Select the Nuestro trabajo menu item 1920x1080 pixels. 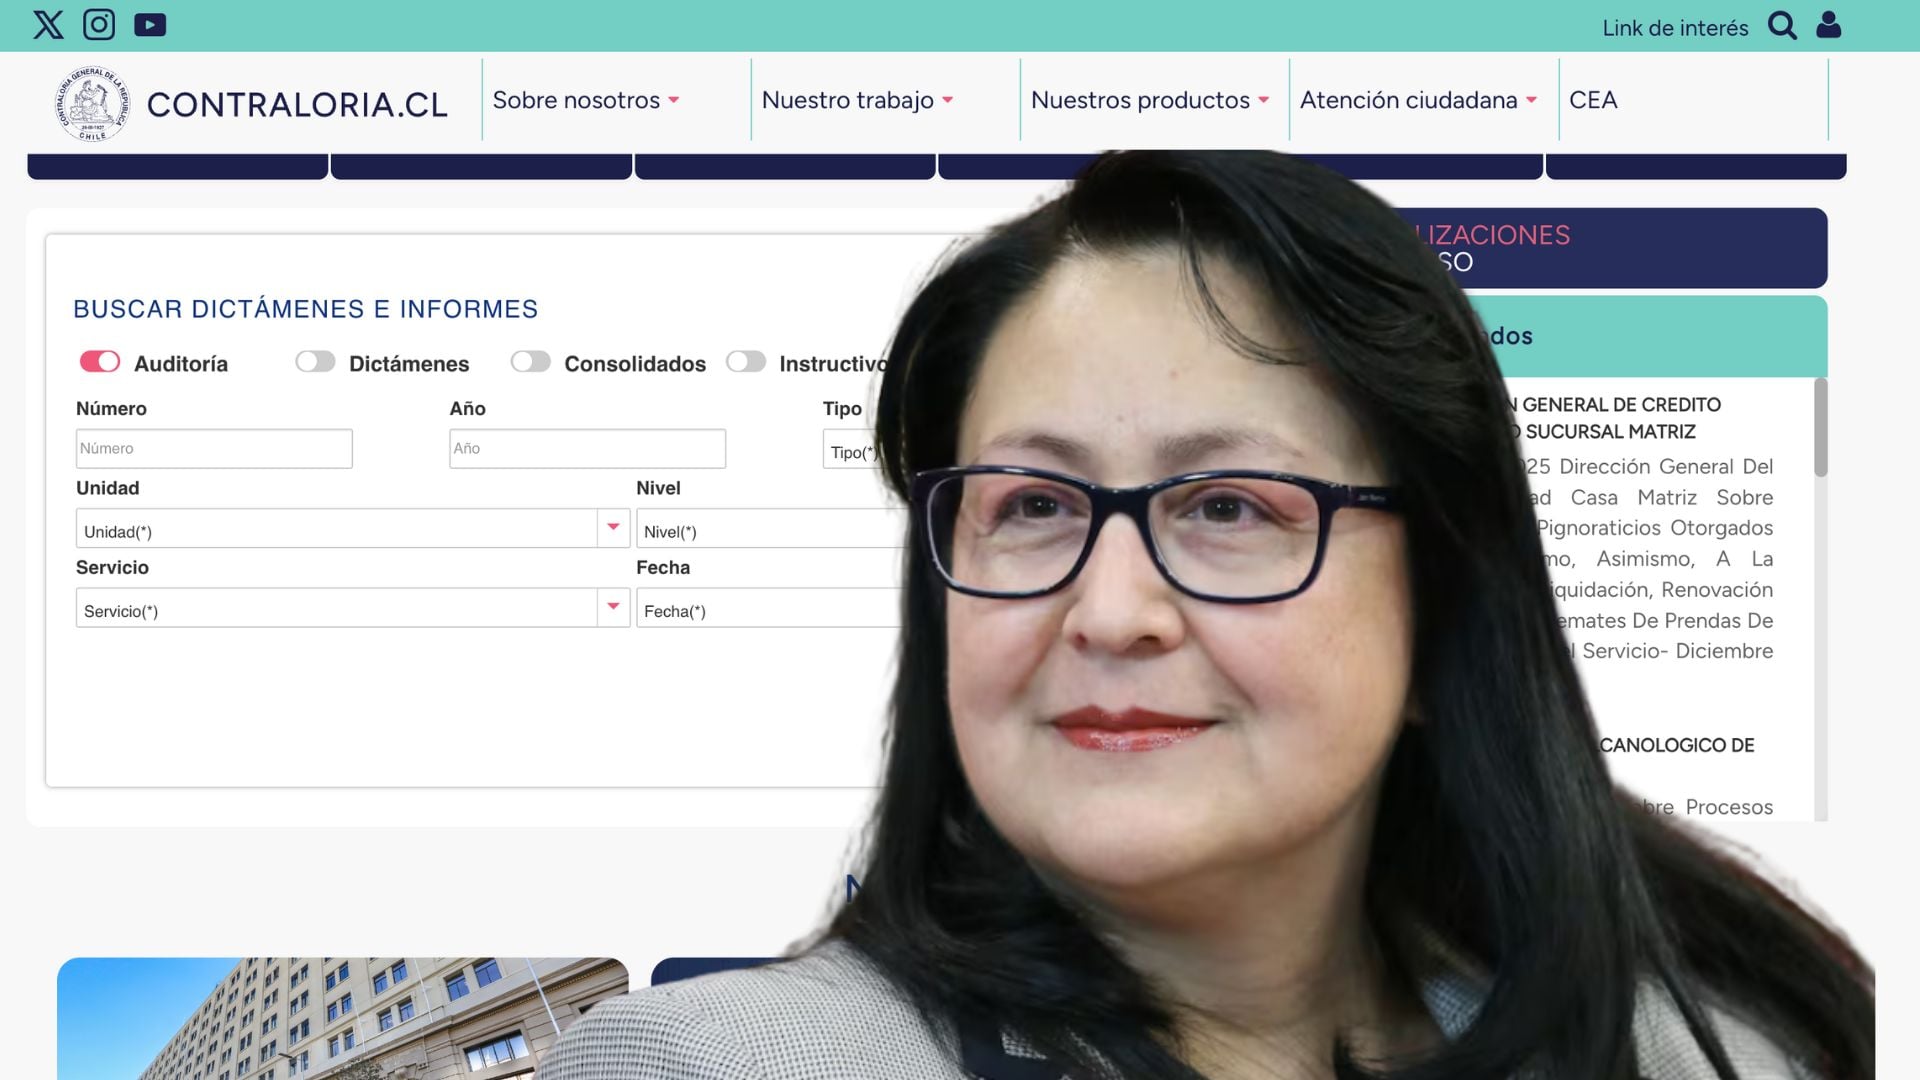(851, 100)
